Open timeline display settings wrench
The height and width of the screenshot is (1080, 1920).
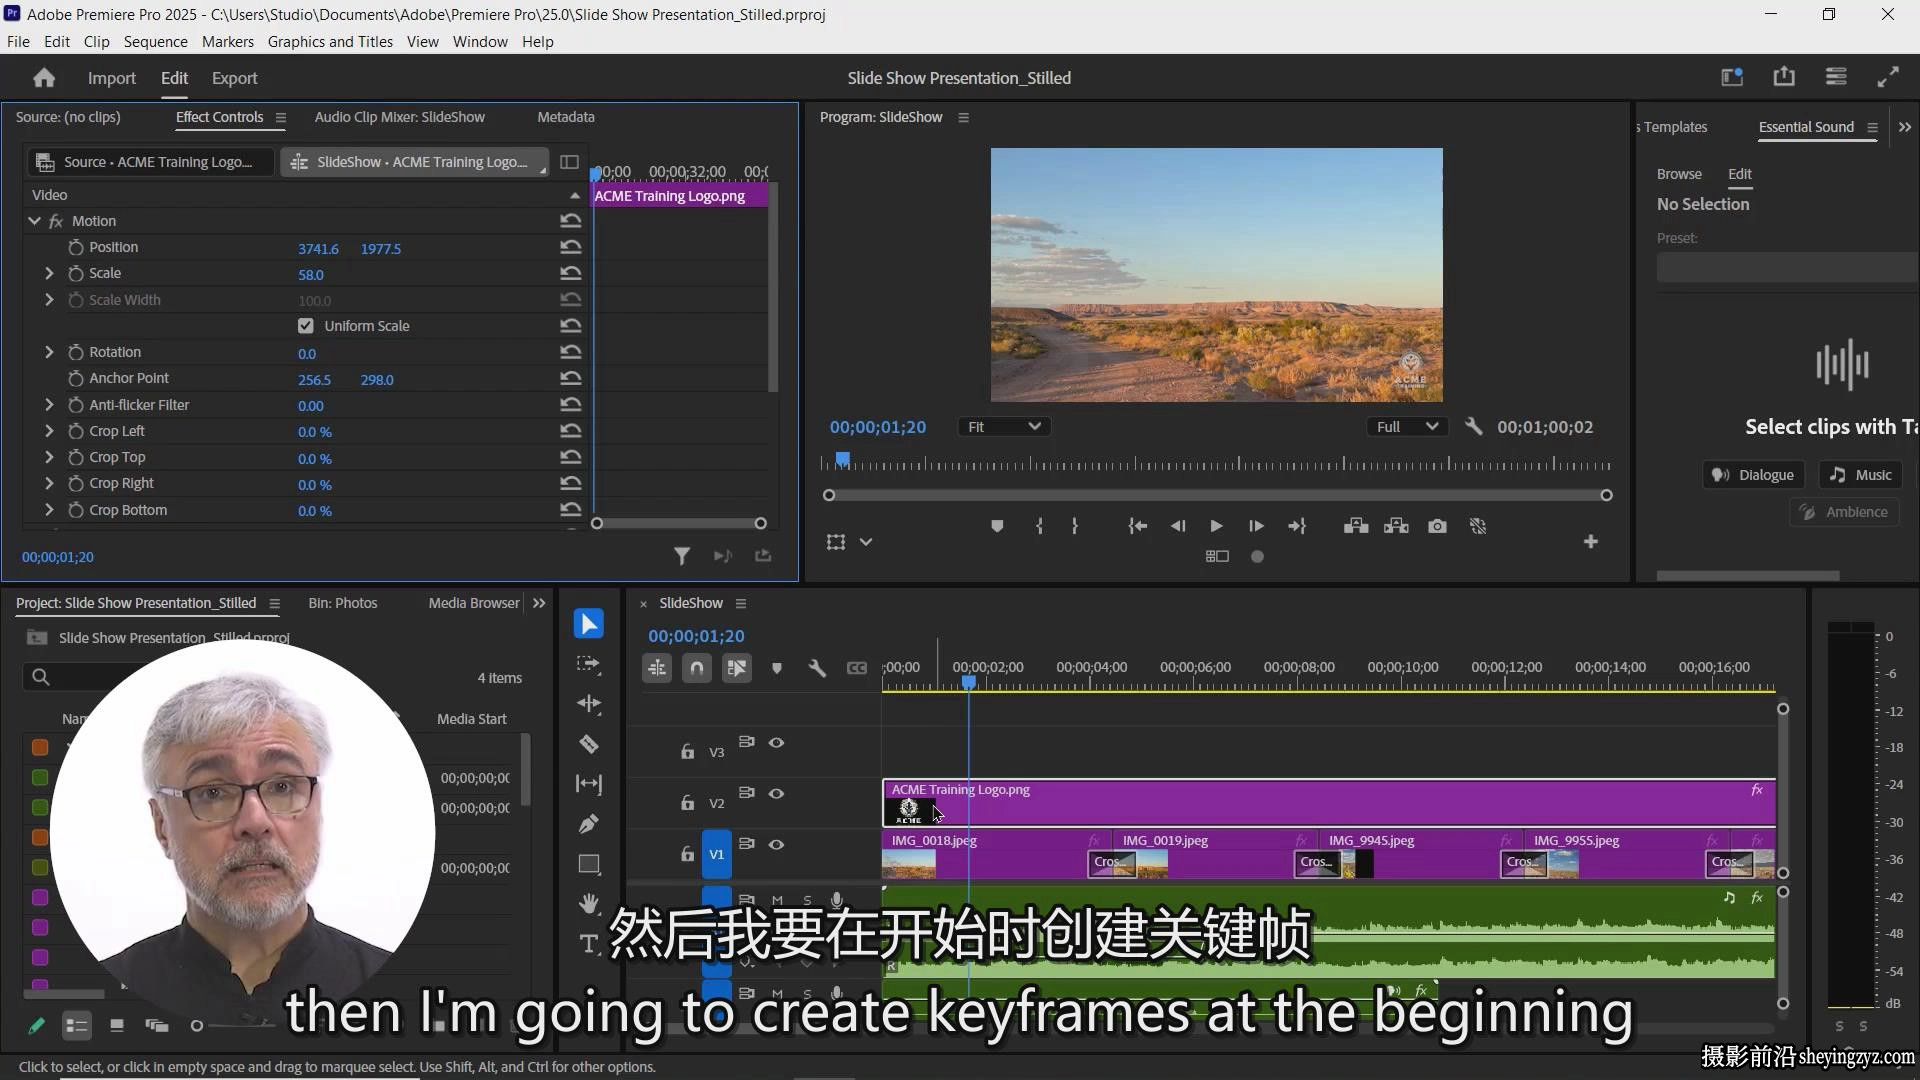(x=817, y=668)
